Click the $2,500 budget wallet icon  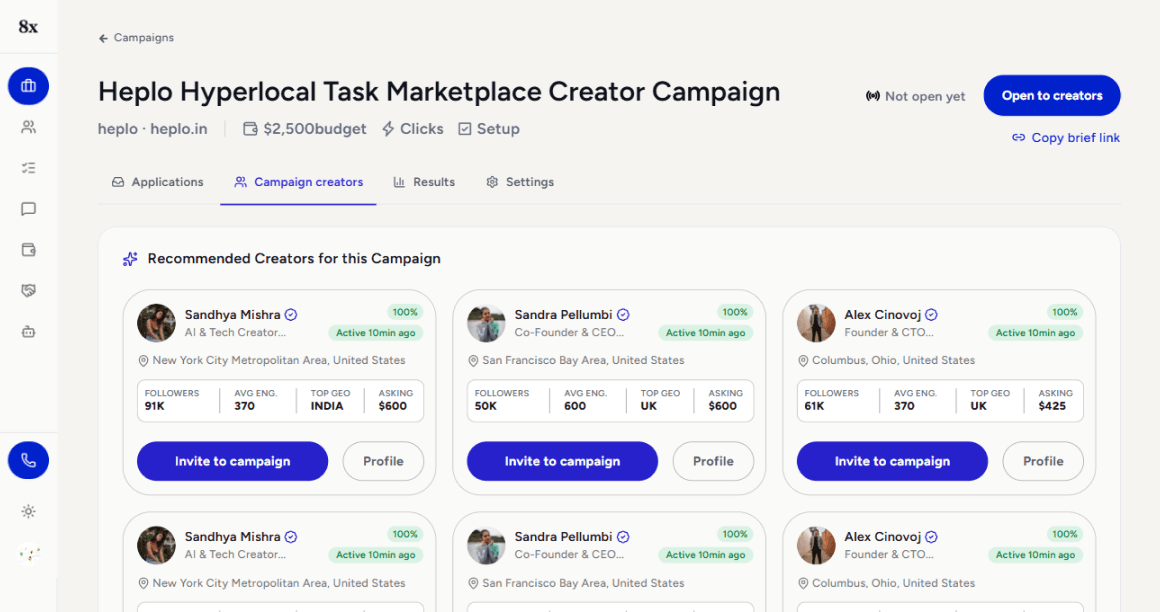250,129
